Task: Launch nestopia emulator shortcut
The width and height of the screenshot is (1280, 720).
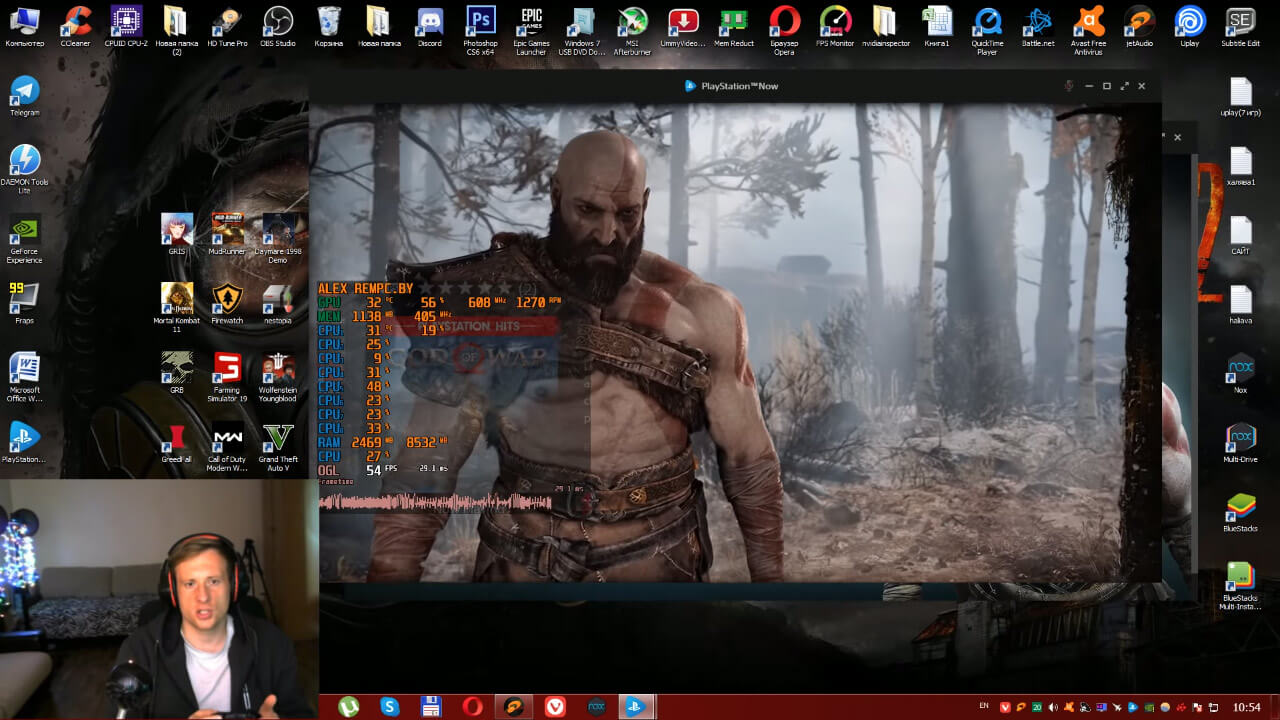Action: (x=277, y=304)
